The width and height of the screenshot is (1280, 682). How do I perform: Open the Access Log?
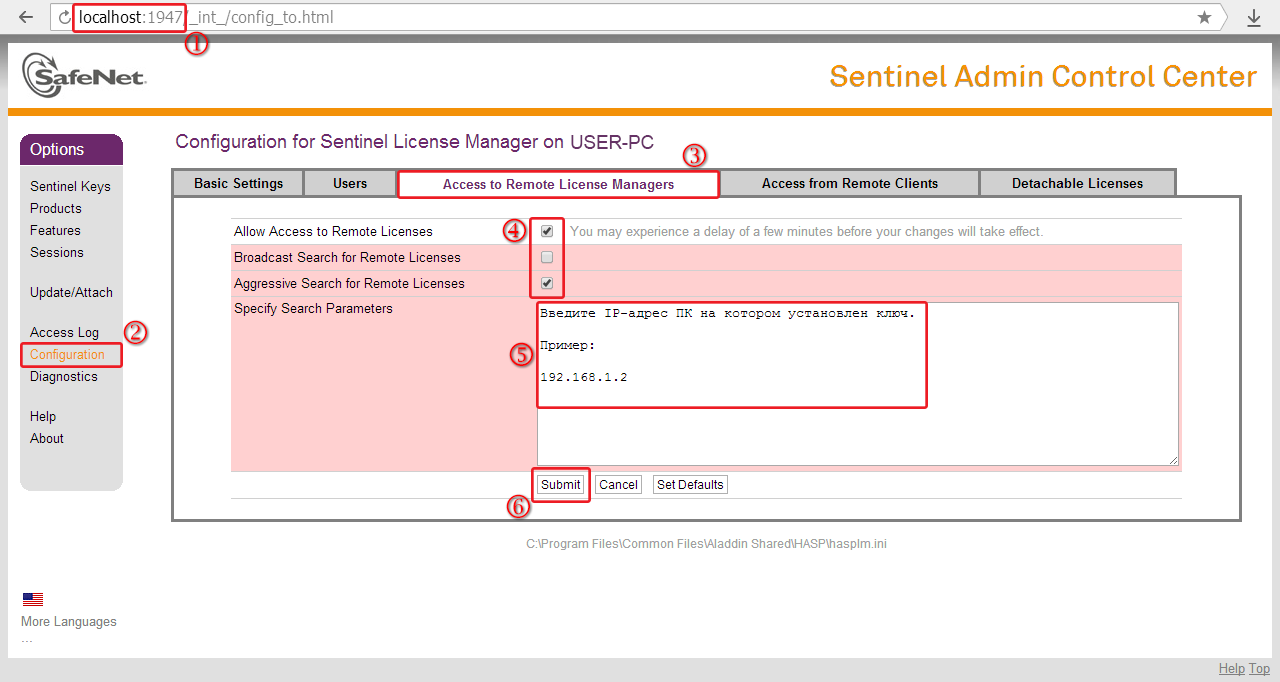coord(64,332)
